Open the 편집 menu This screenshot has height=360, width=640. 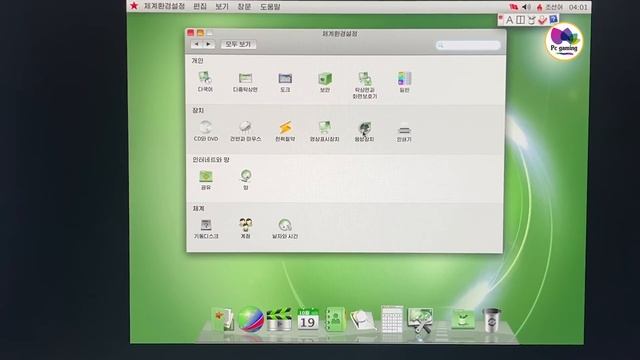pos(200,7)
